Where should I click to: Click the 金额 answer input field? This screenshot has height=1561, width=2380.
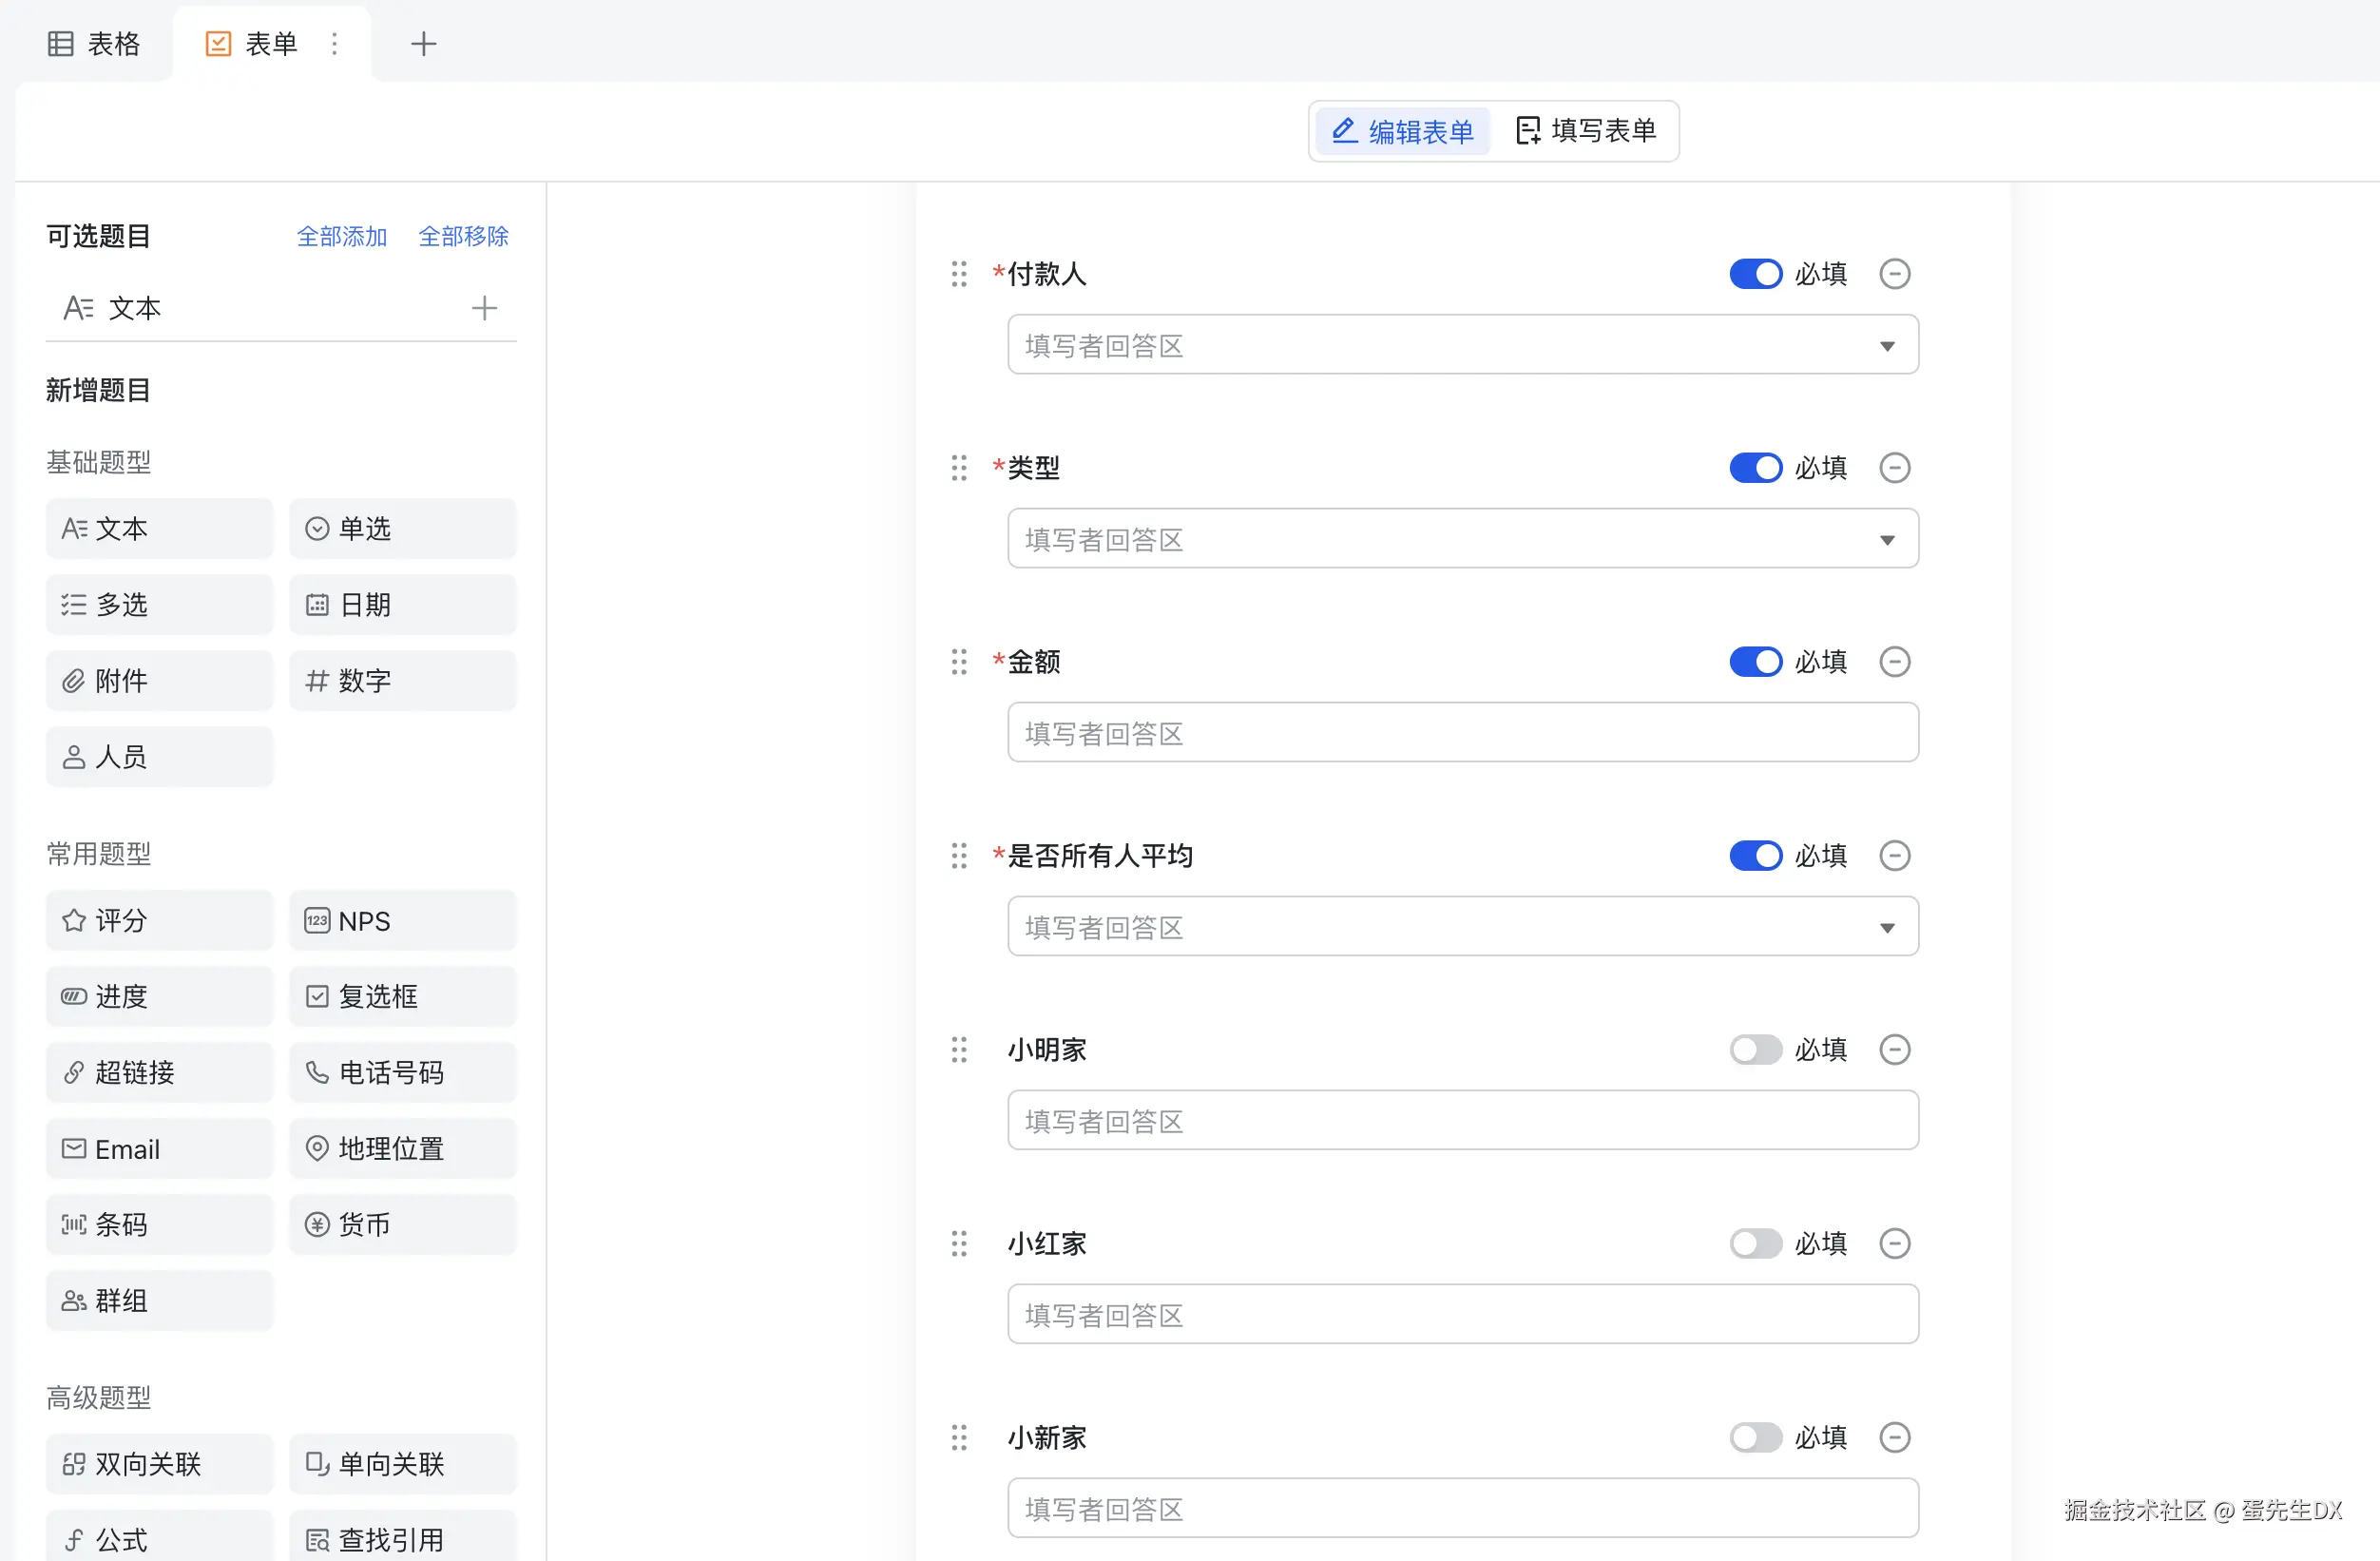(x=1462, y=733)
